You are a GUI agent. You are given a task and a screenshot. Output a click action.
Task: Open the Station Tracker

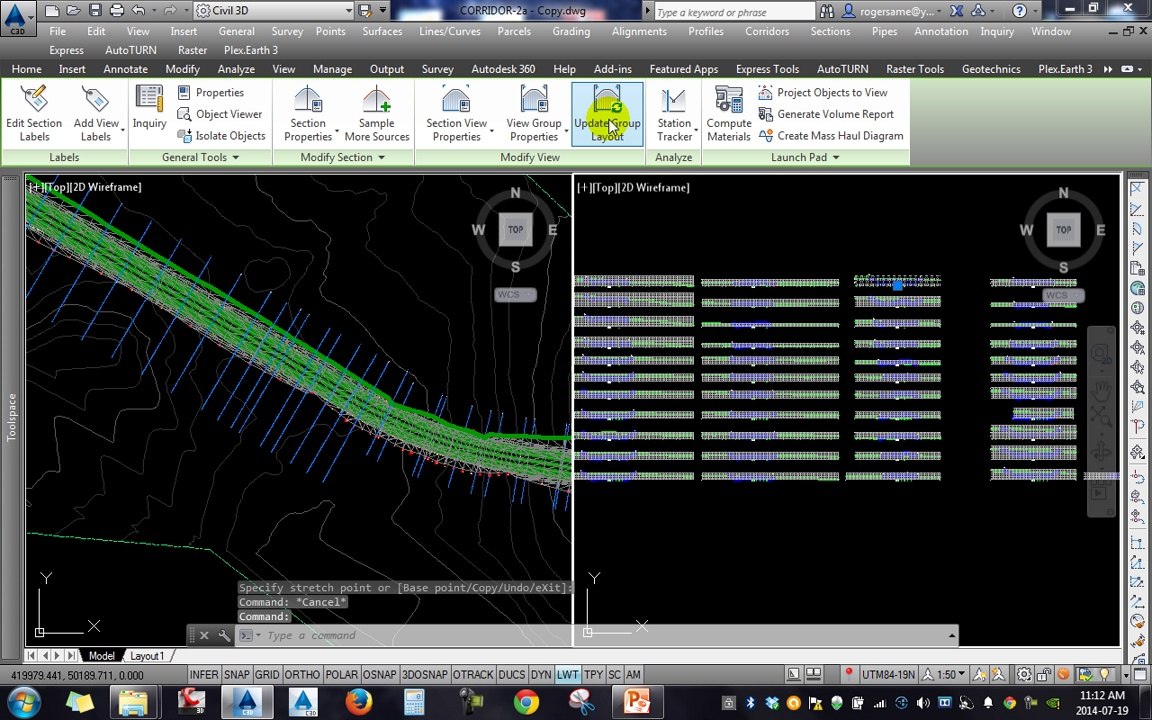[x=674, y=114]
